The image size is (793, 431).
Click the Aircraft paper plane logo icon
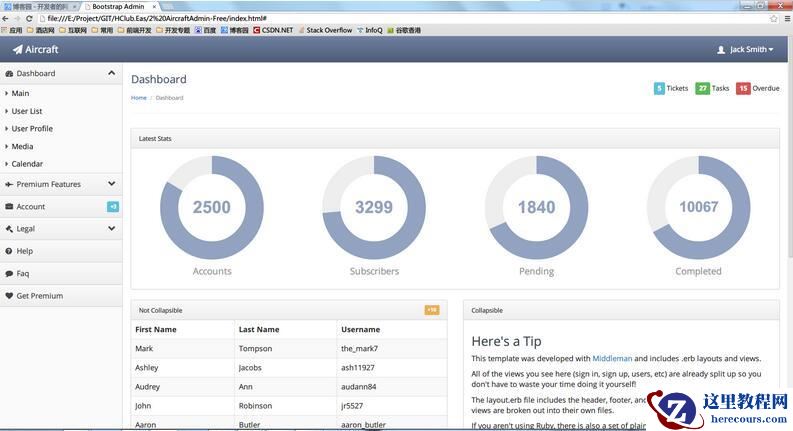pos(18,49)
